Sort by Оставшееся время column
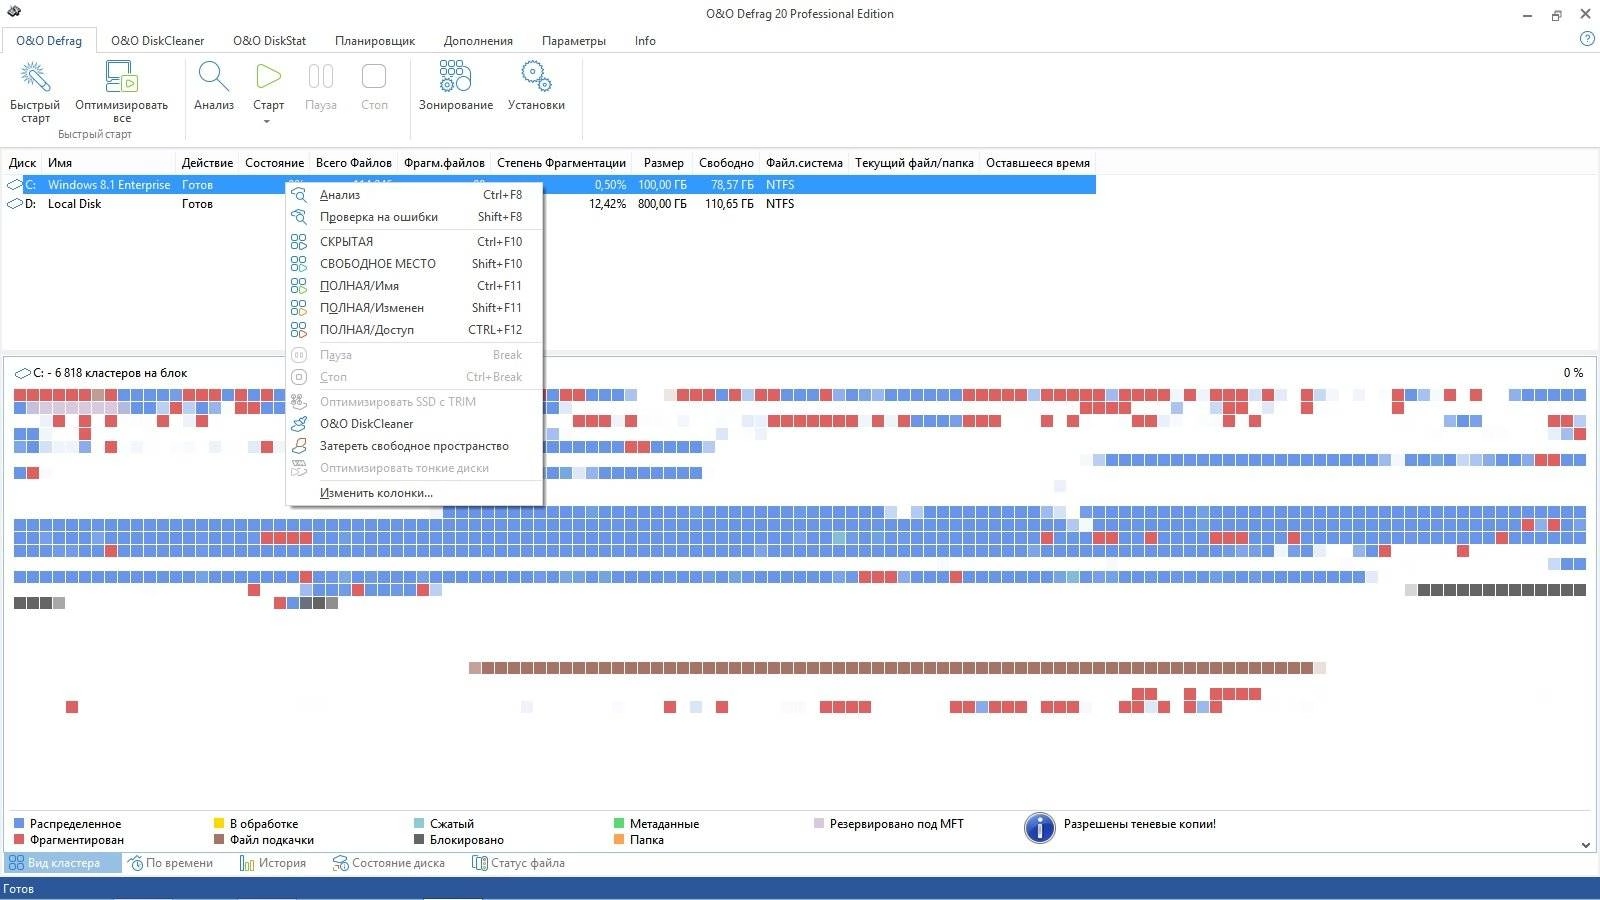Screen dimensions: 1600x900 [x=1038, y=163]
